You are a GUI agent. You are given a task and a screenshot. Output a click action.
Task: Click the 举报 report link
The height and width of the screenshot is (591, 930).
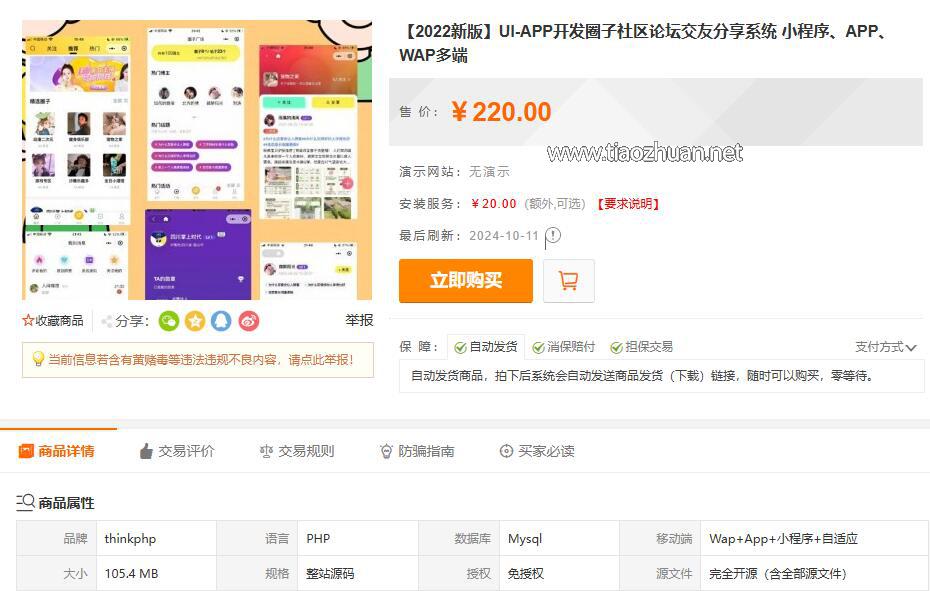click(x=359, y=320)
